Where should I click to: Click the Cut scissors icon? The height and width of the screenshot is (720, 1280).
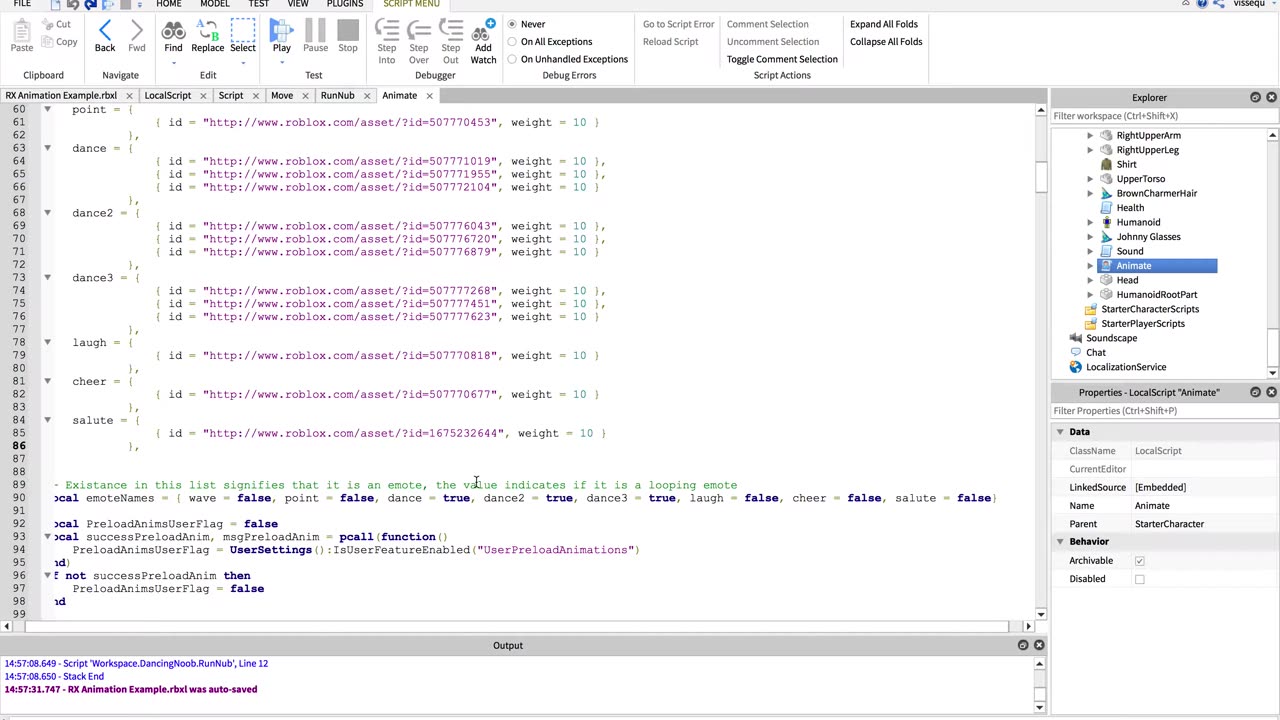[47, 24]
